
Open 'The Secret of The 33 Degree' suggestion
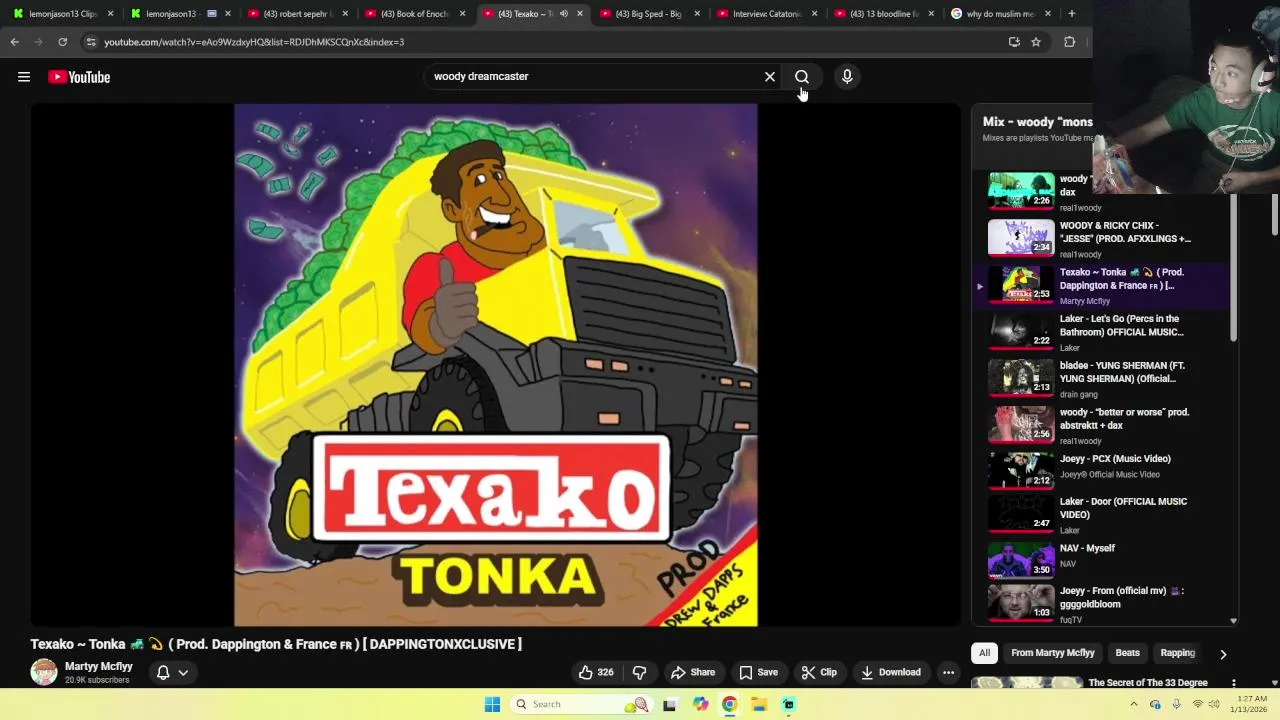pyautogui.click(x=1148, y=683)
